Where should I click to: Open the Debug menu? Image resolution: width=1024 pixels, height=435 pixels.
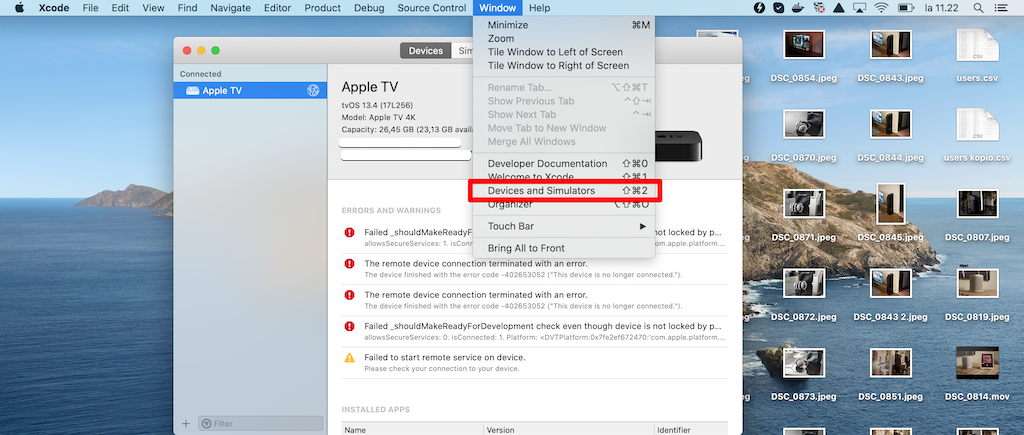[x=369, y=8]
